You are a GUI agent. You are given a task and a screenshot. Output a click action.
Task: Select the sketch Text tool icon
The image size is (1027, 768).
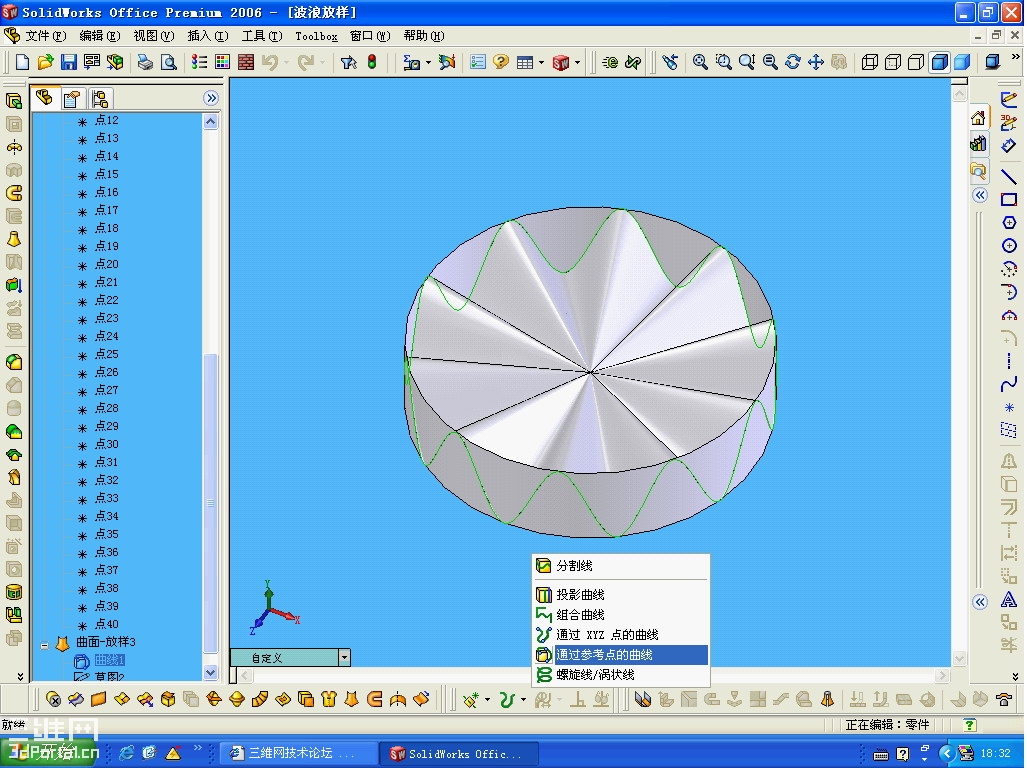pos(1009,599)
